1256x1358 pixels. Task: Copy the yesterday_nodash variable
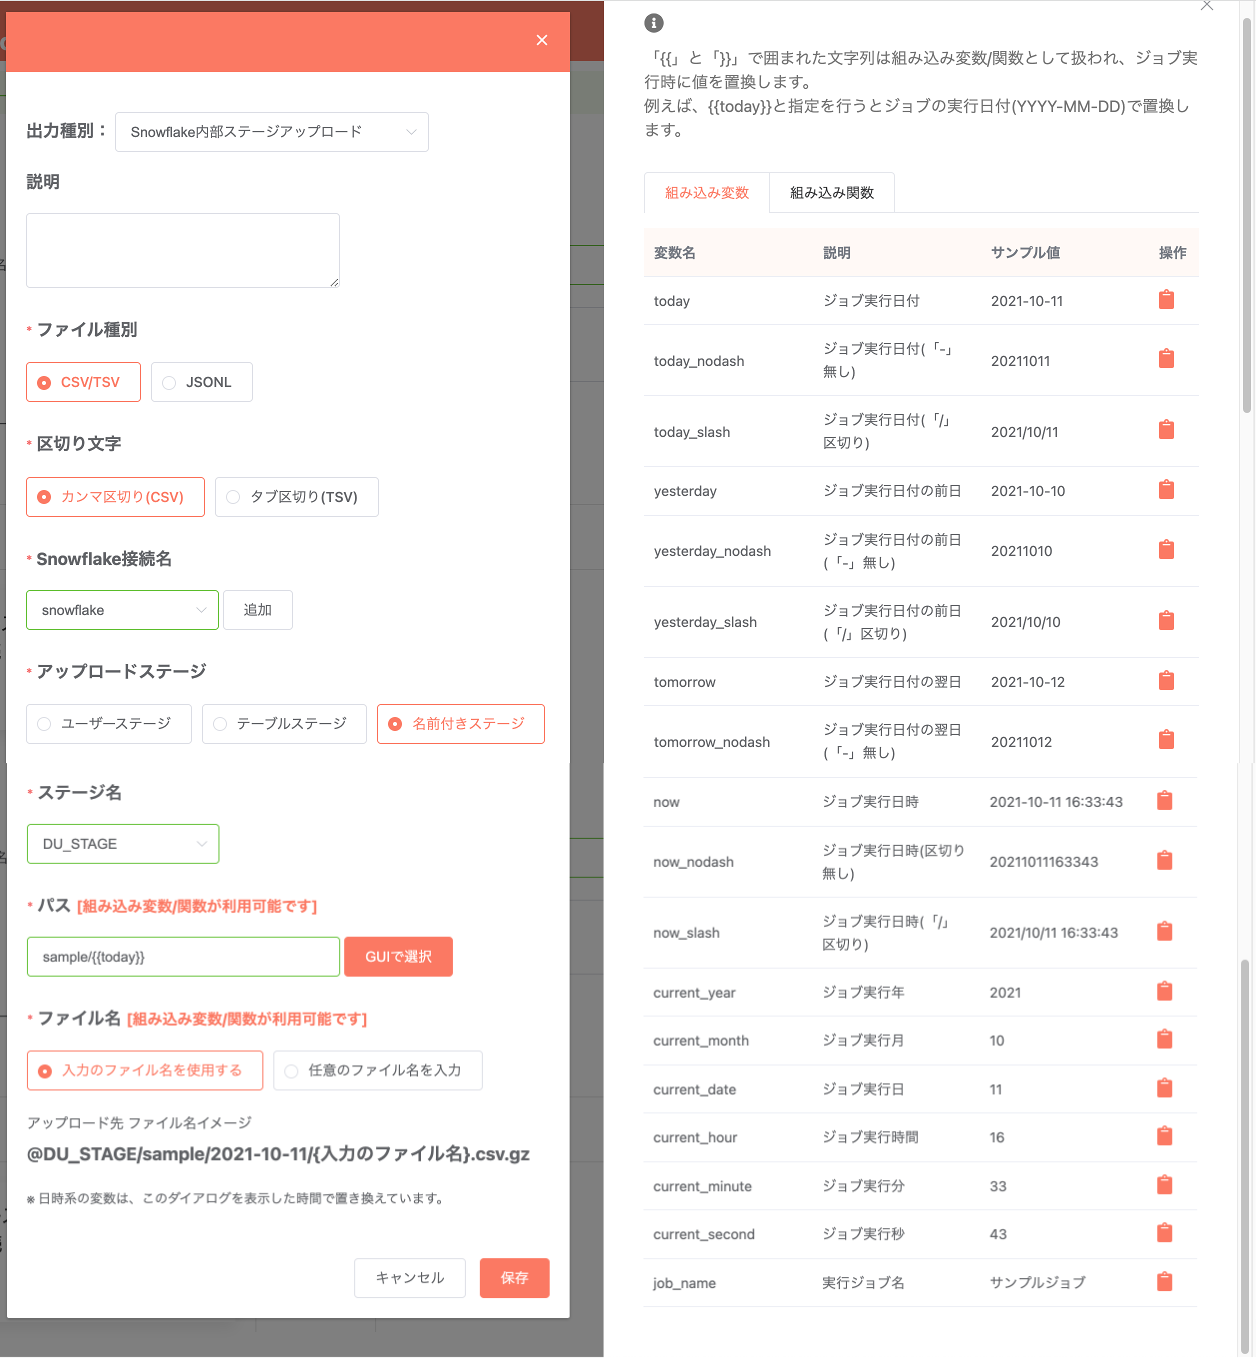pos(1166,550)
